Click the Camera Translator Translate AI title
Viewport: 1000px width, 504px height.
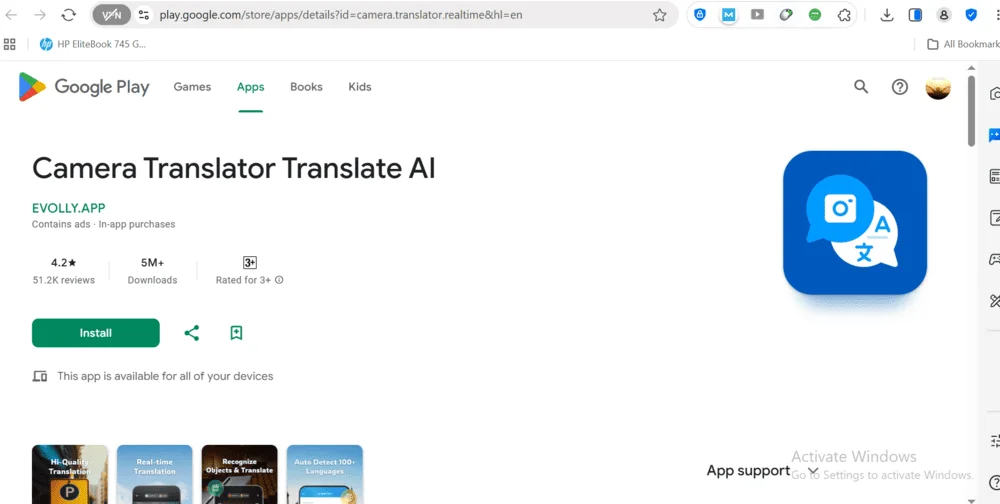[x=233, y=168]
